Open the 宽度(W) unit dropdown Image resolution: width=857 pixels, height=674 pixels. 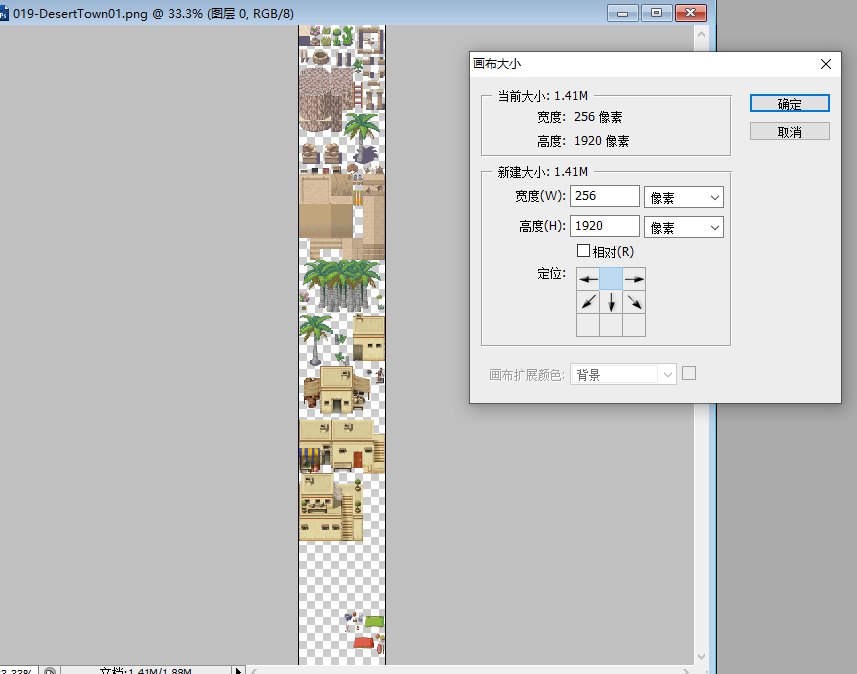(684, 197)
